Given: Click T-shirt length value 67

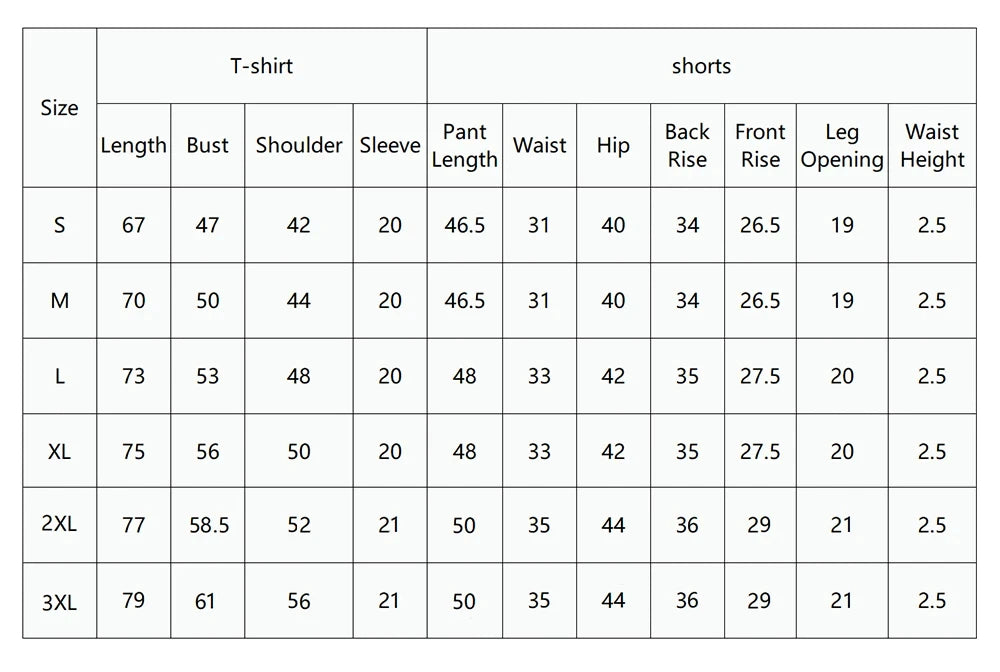Looking at the screenshot, I should coord(133,225).
